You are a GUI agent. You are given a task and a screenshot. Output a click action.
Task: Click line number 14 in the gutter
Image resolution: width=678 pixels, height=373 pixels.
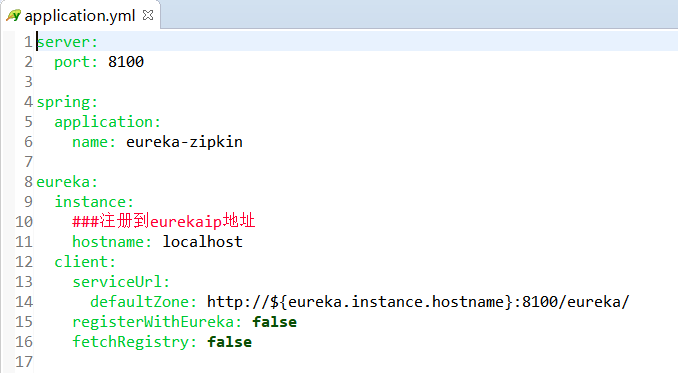[24, 302]
